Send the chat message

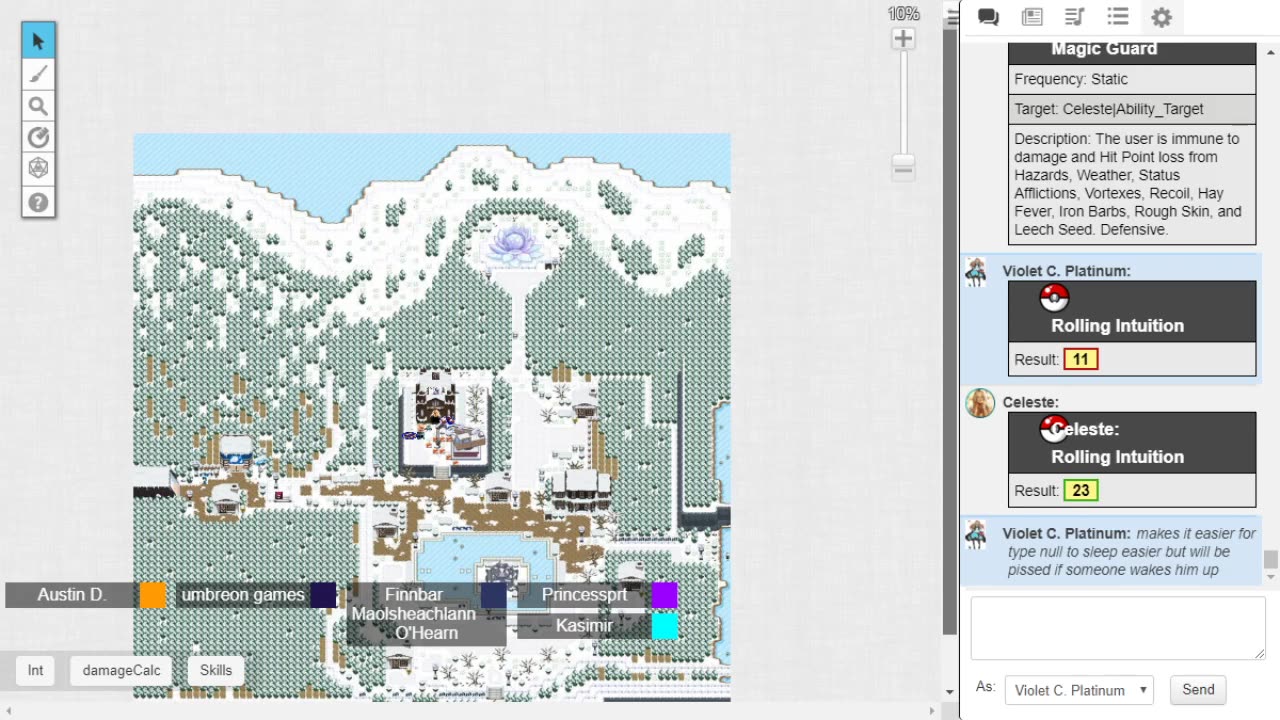click(x=1198, y=689)
